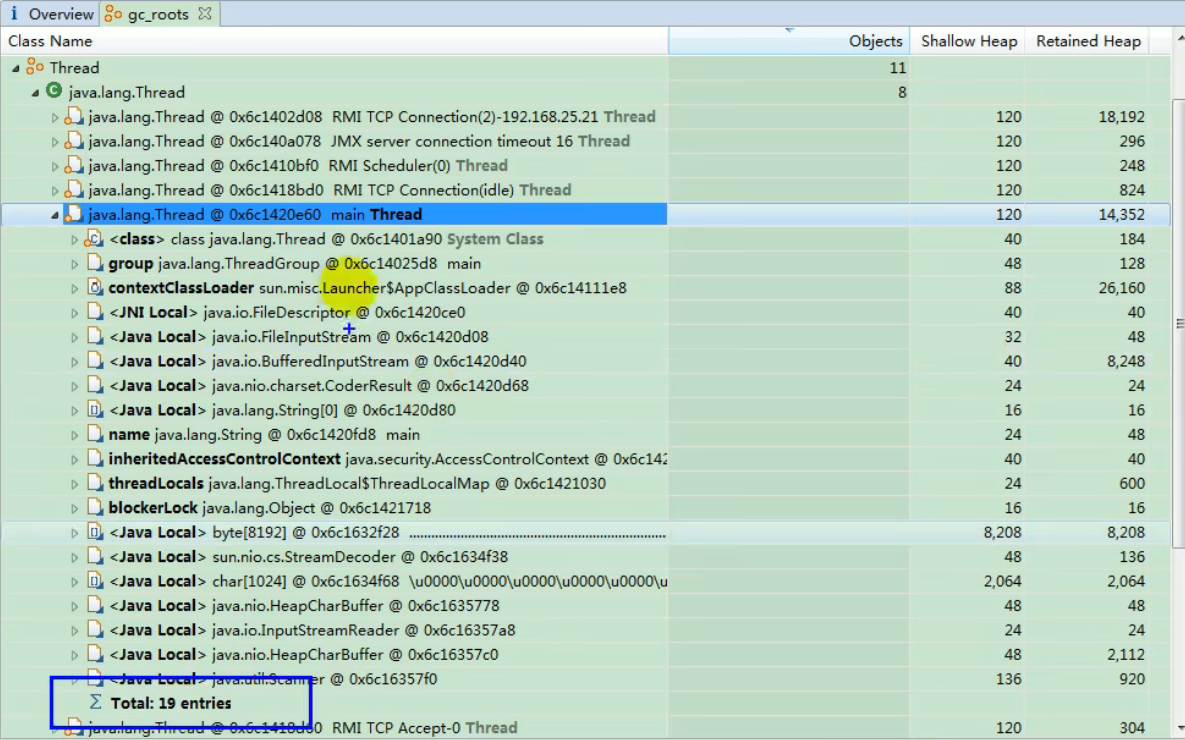
Task: Click the object icon for java.io.InputStreamReader
Action: (x=94, y=630)
